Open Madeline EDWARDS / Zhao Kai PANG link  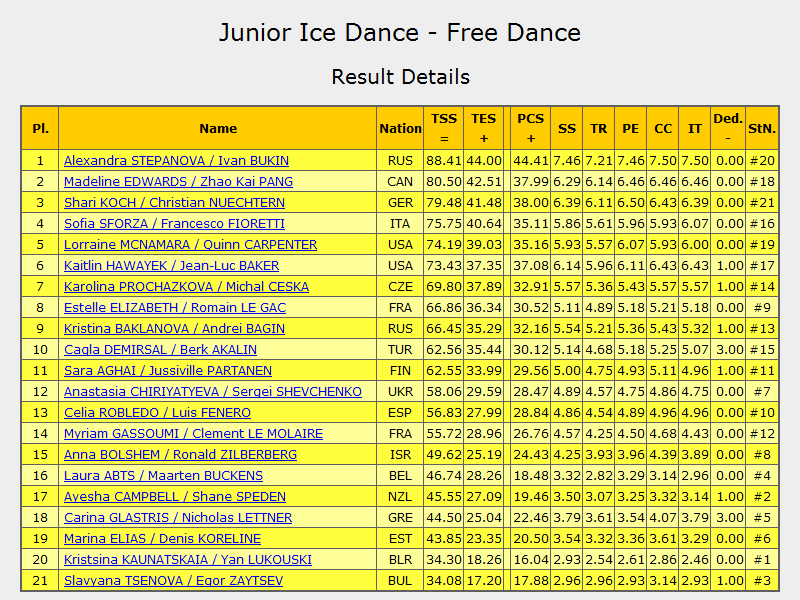178,182
